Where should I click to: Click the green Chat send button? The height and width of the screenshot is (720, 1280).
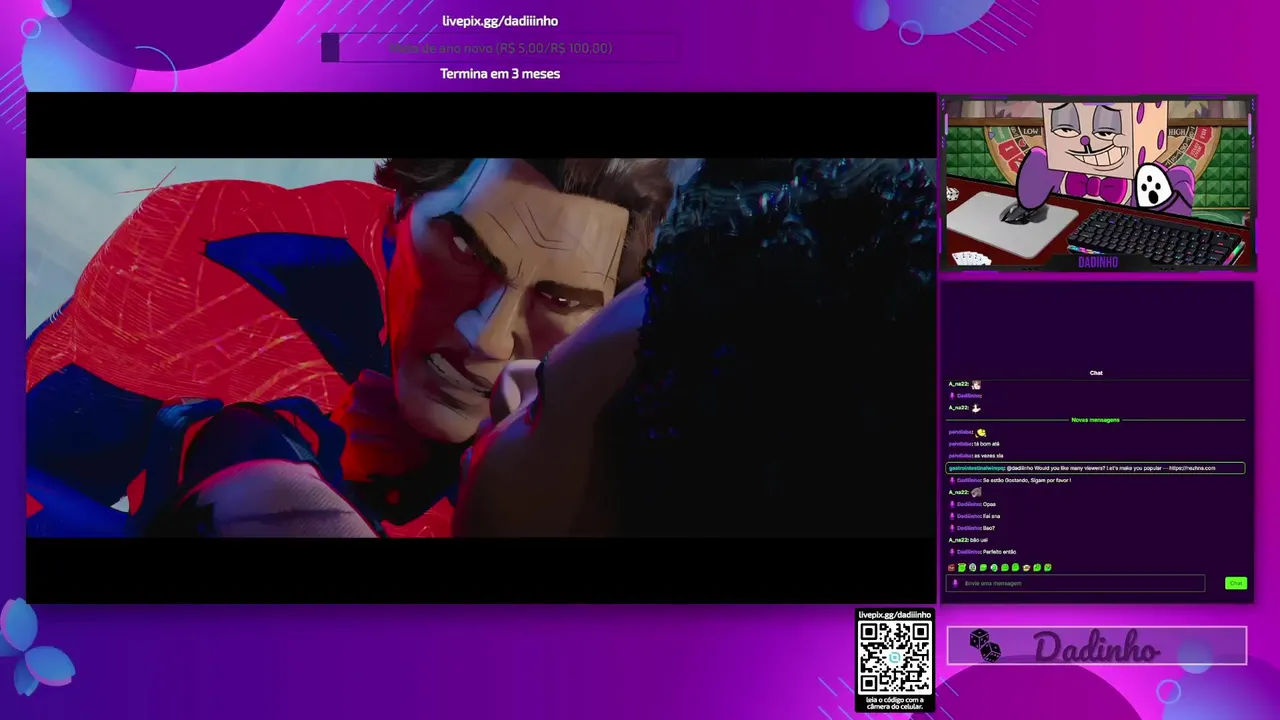pos(1236,583)
